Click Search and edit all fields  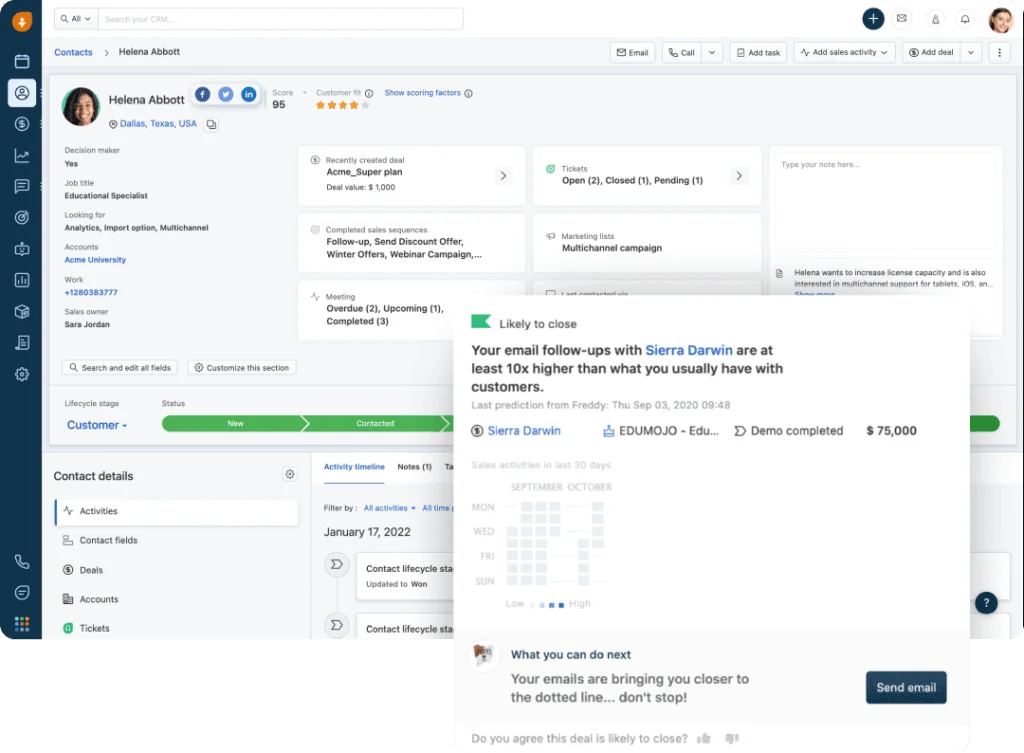pyautogui.click(x=120, y=368)
